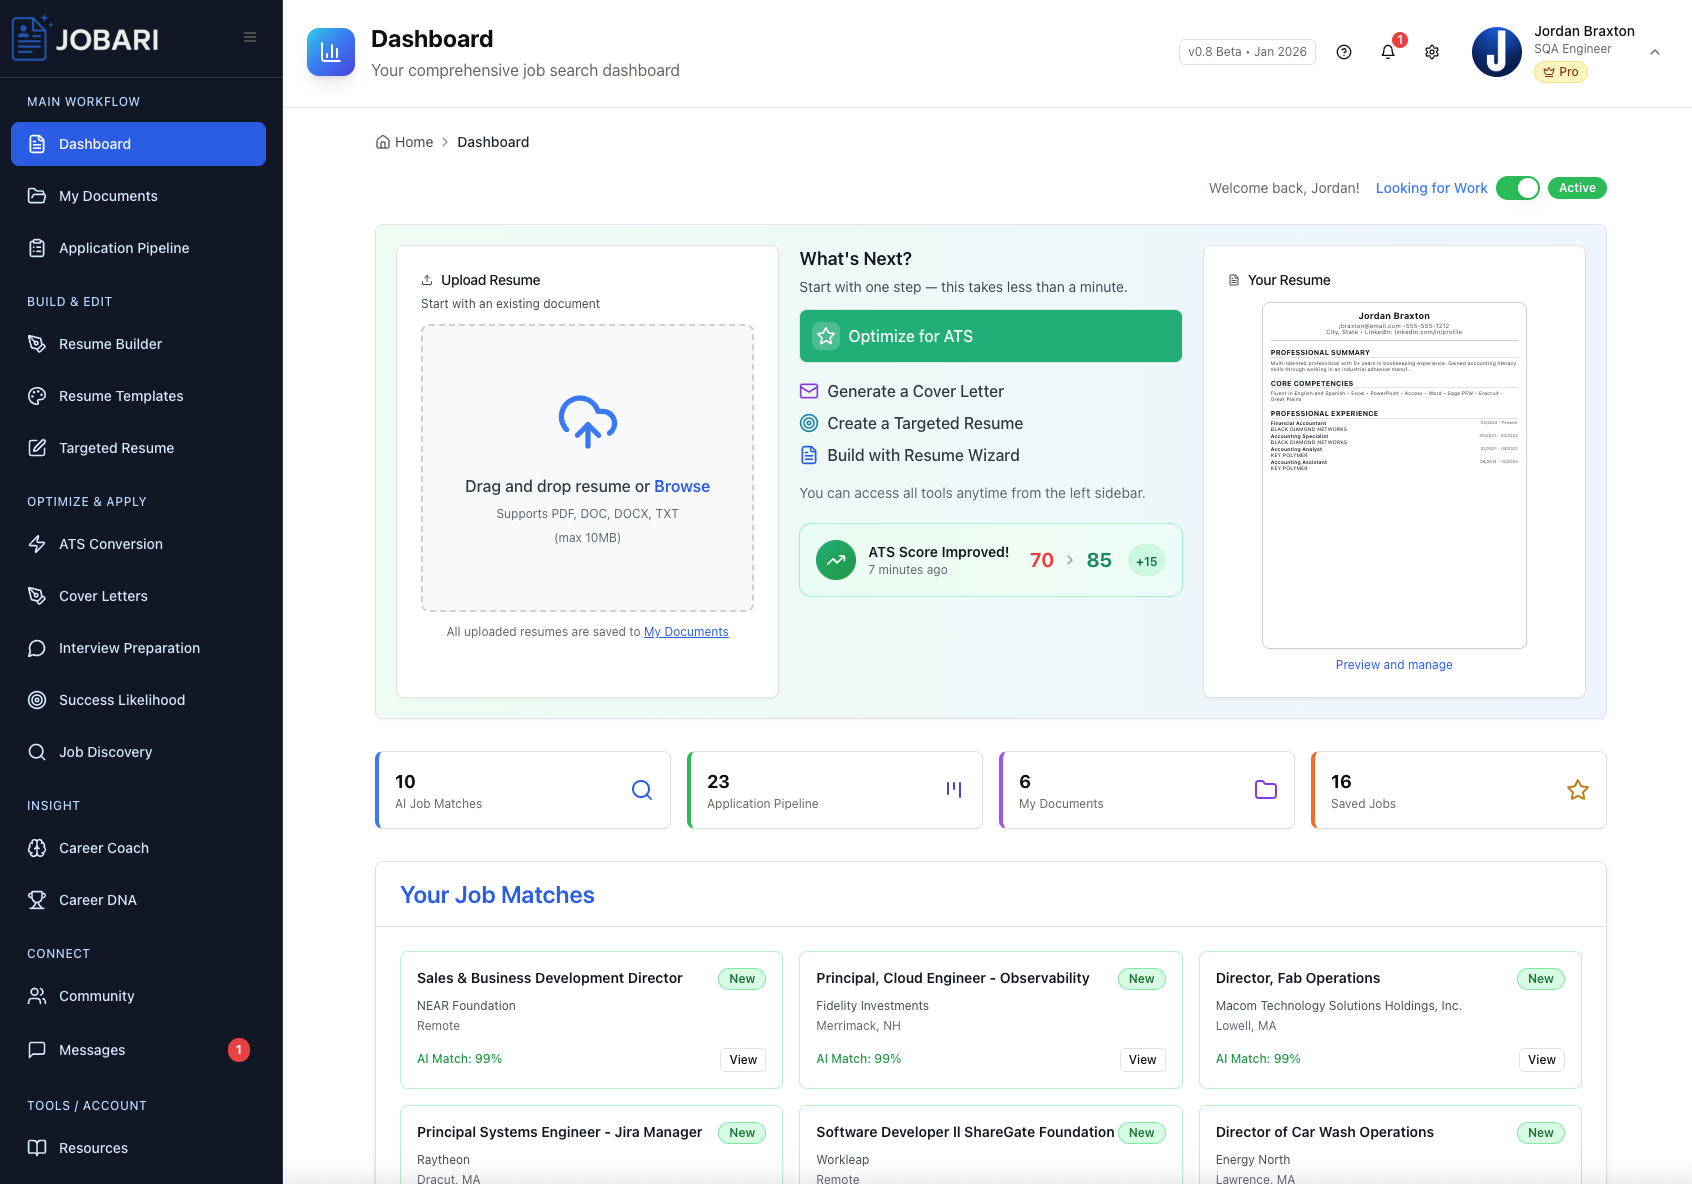Click the settings gear icon
Viewport: 1692px width, 1184px height.
1432,51
